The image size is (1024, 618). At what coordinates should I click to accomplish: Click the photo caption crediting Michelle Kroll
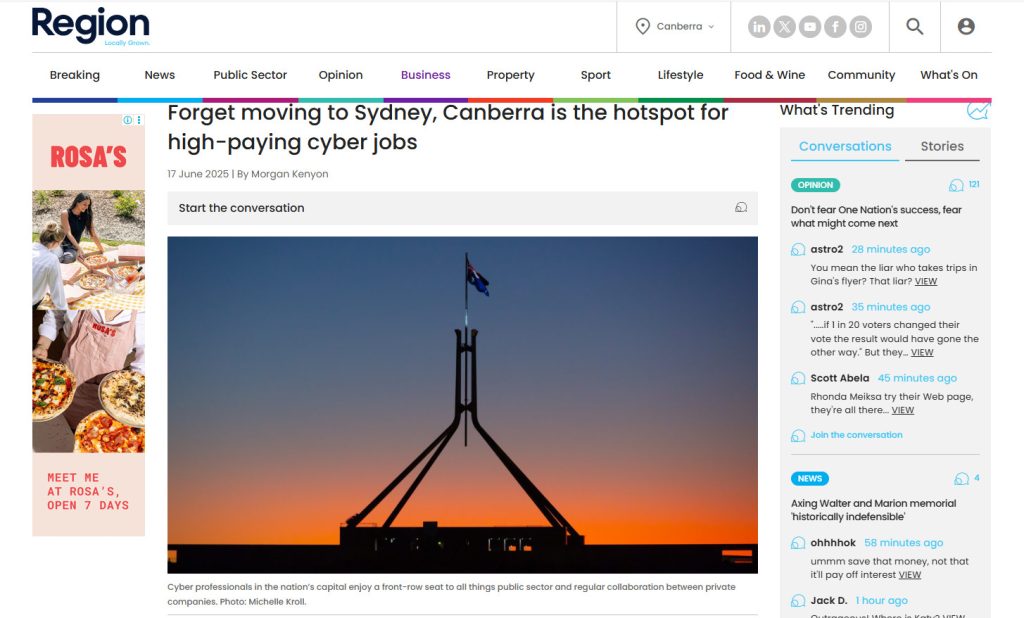(451, 594)
